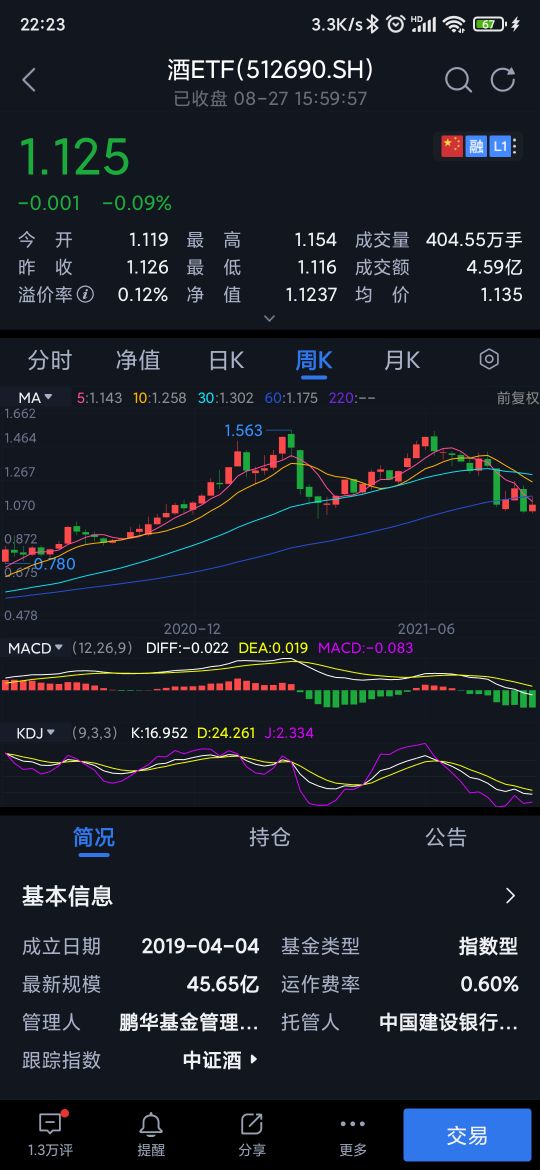Open the three-dot menu beside L1
Screen dimensions: 540x1170
515,146
